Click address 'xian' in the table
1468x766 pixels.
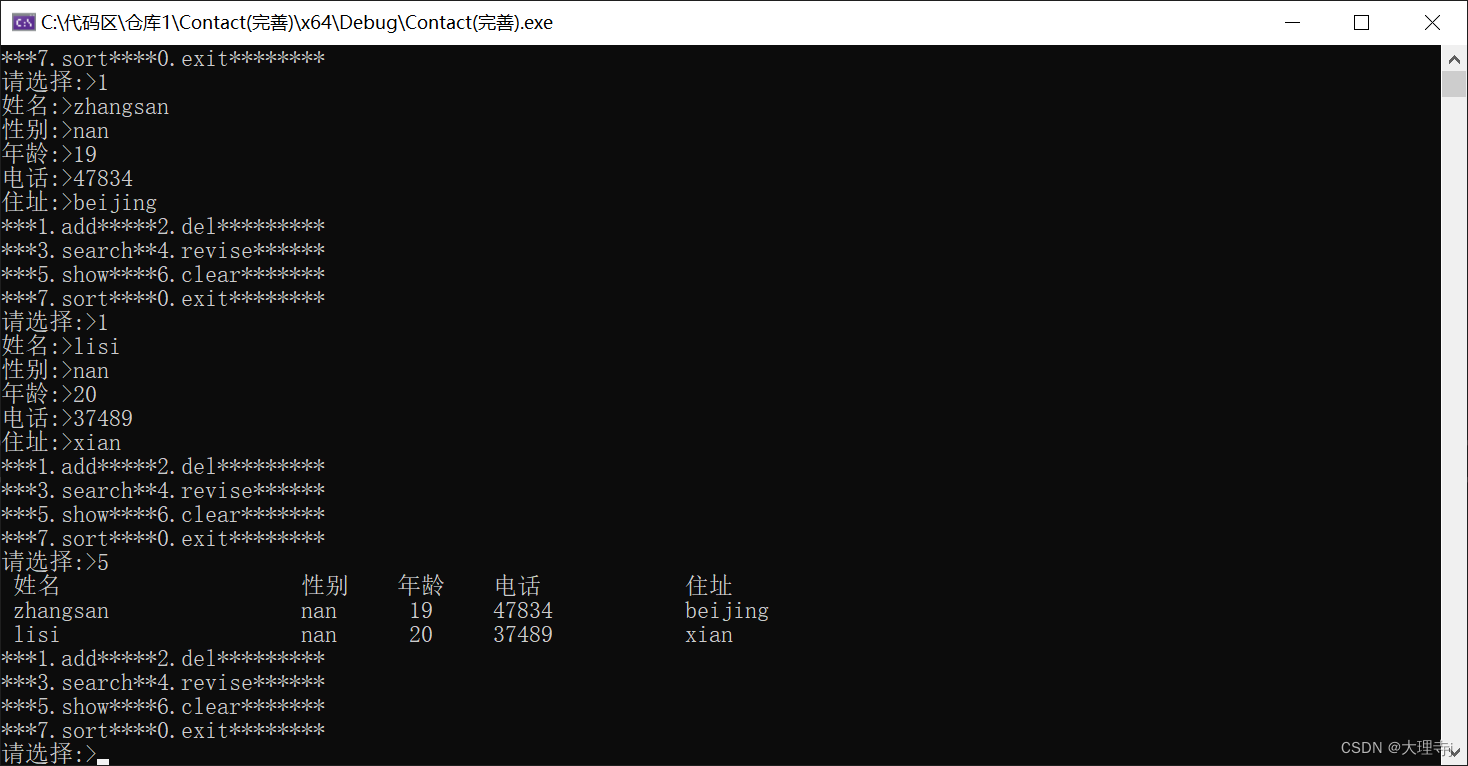[709, 635]
